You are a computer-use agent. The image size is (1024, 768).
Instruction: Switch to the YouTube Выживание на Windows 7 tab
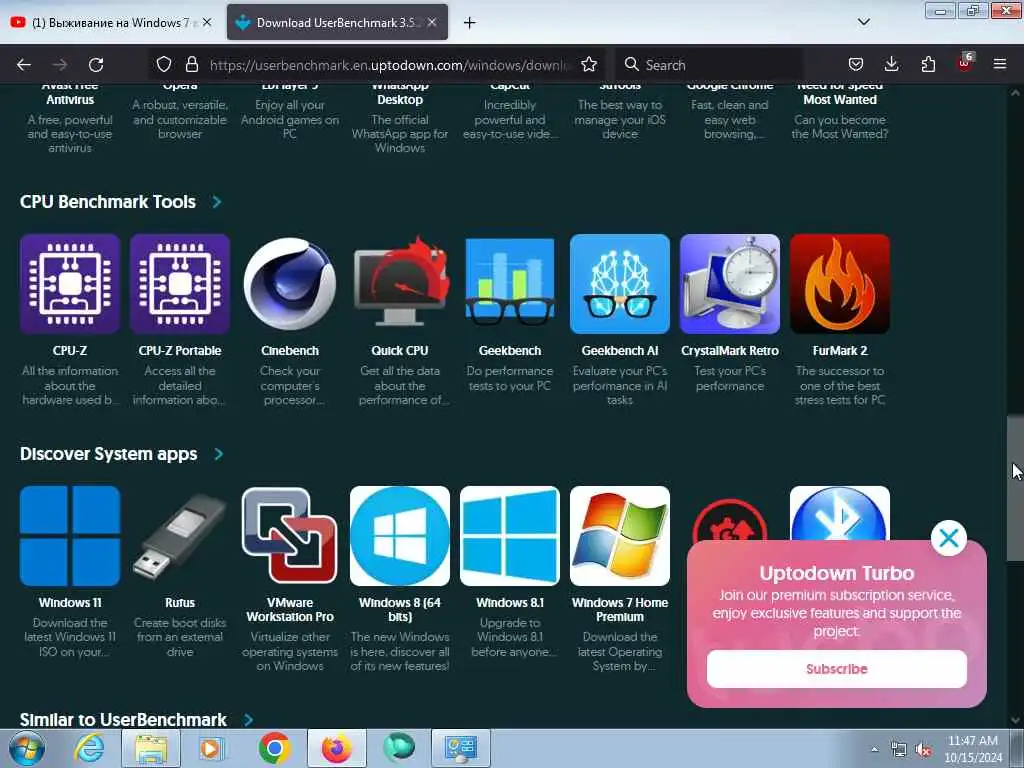point(111,22)
